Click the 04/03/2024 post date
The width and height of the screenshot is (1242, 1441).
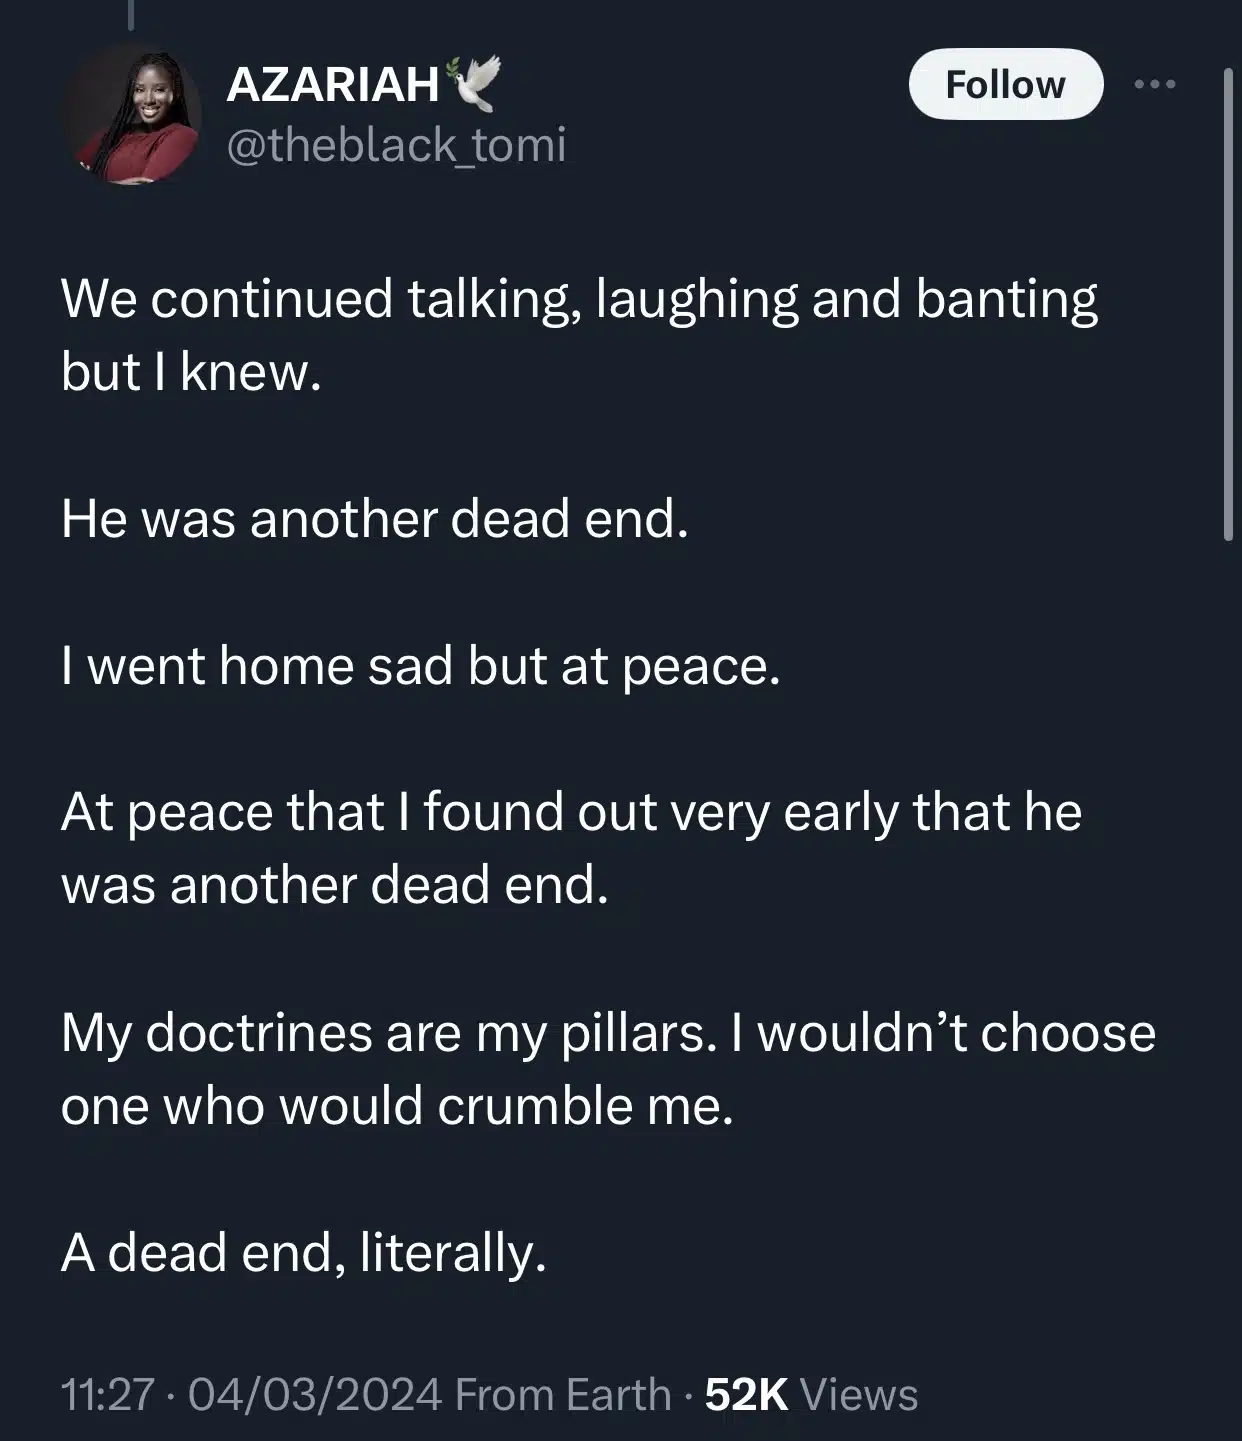point(314,1394)
